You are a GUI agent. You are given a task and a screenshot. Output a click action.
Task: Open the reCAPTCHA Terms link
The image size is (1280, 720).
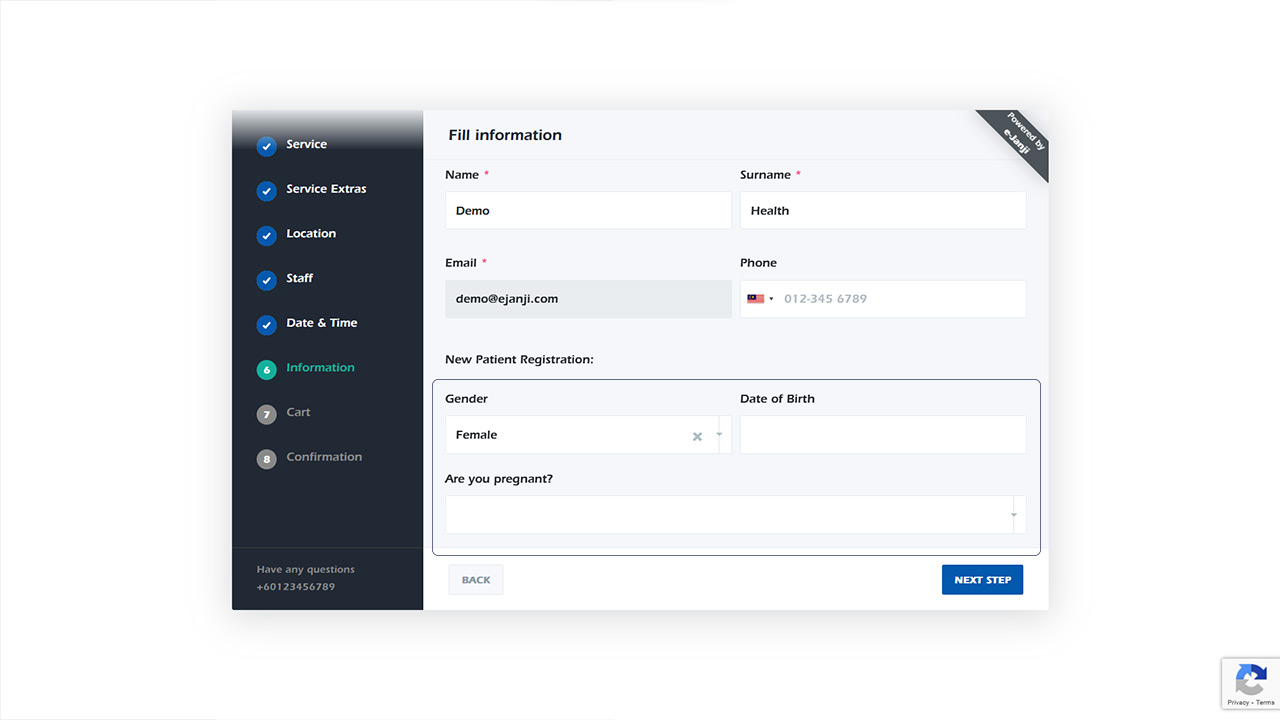tap(1265, 703)
